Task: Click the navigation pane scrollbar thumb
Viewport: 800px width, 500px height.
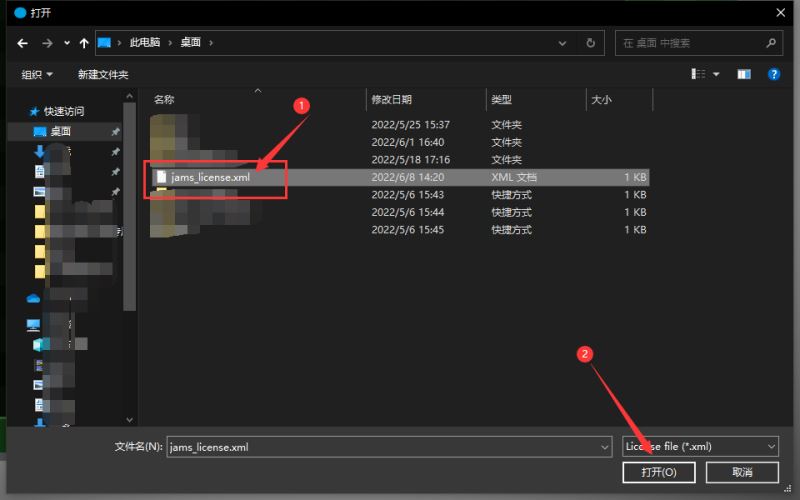Action: pos(130,207)
